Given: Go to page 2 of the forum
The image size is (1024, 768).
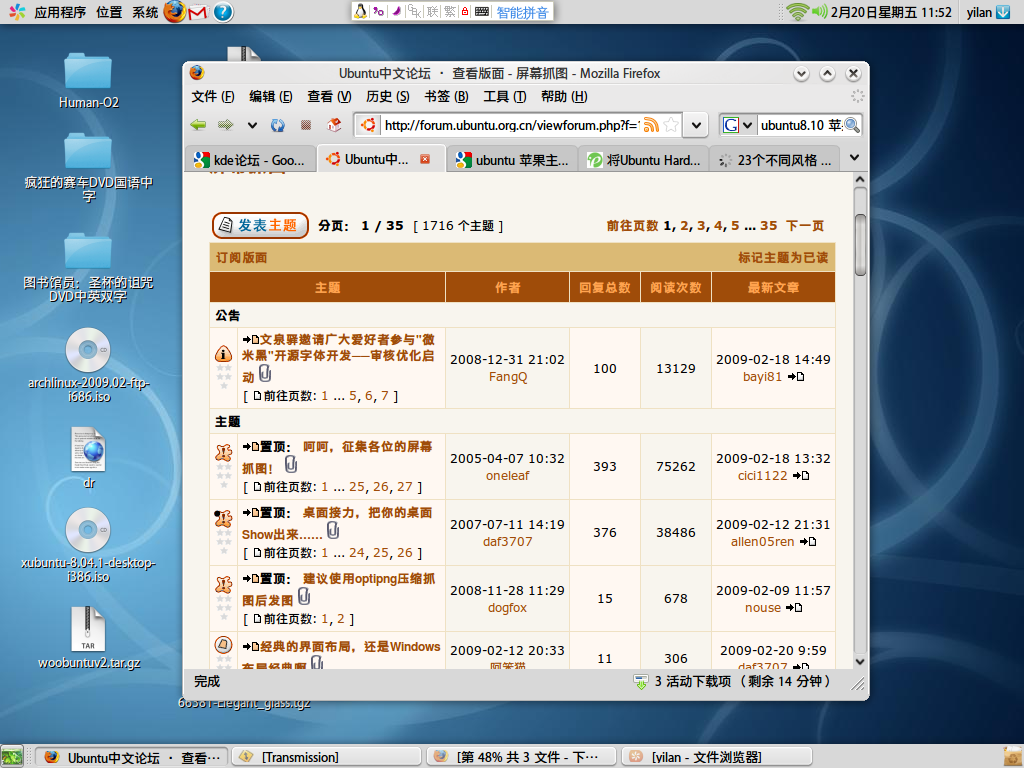Looking at the screenshot, I should tap(684, 225).
